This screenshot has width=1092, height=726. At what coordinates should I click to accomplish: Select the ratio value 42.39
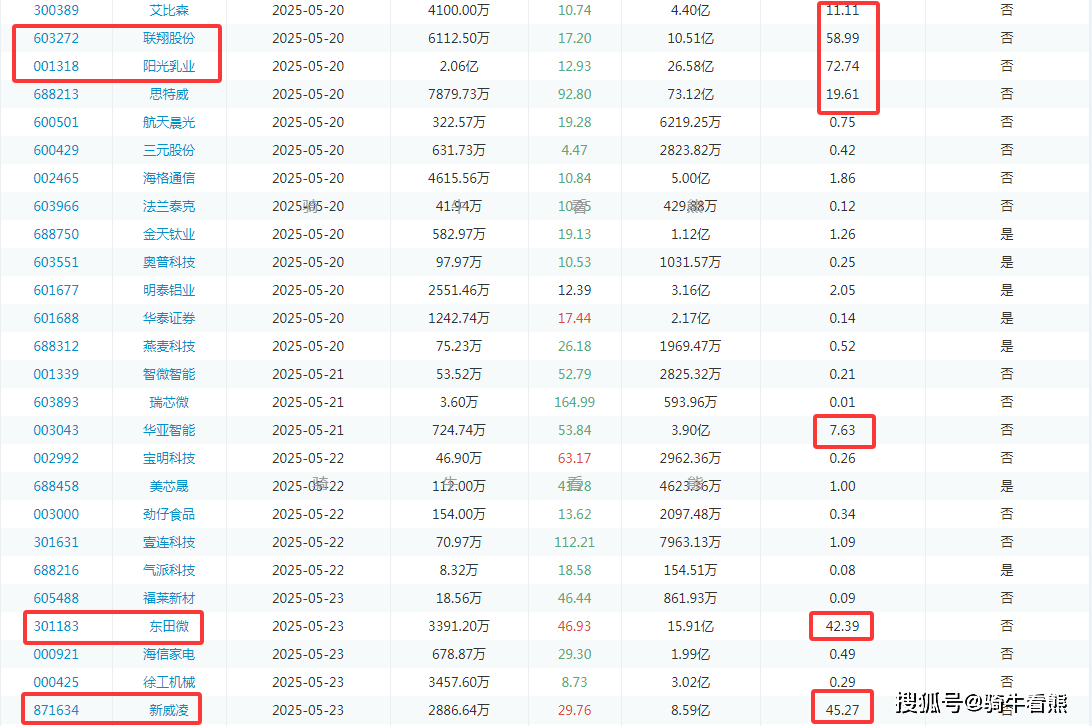(x=843, y=626)
